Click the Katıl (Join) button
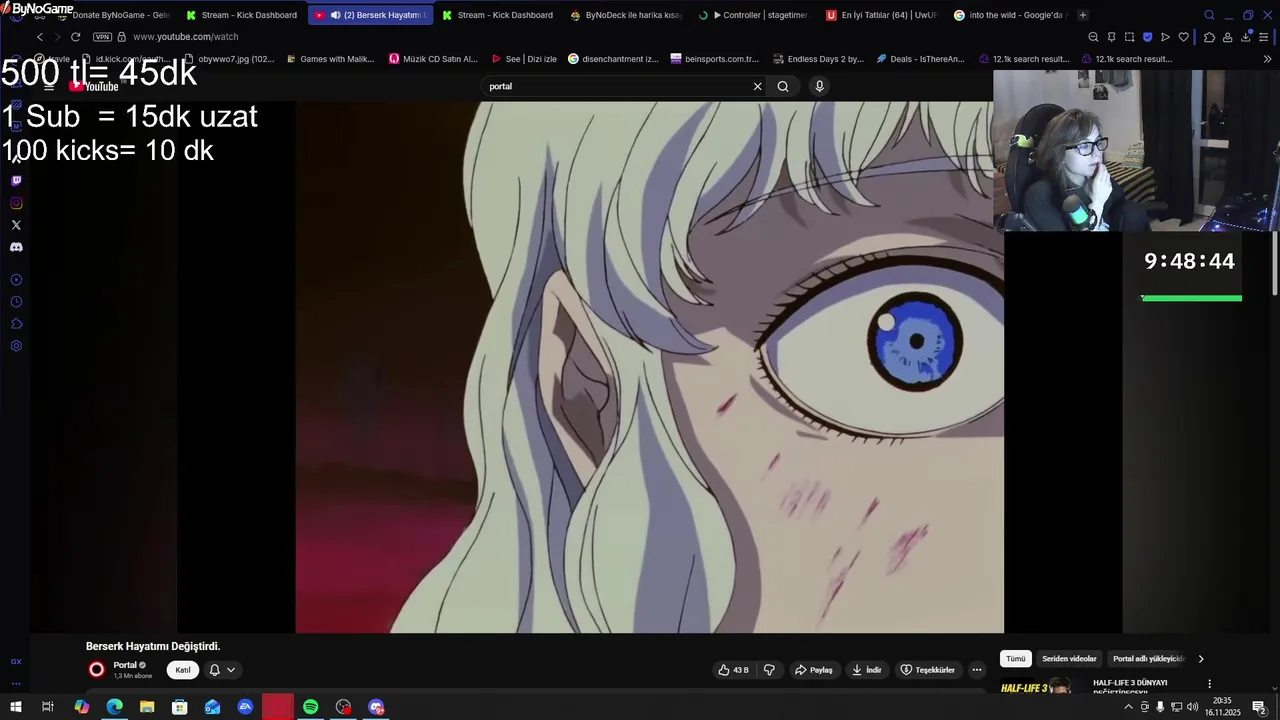The width and height of the screenshot is (1280, 720). (x=183, y=670)
